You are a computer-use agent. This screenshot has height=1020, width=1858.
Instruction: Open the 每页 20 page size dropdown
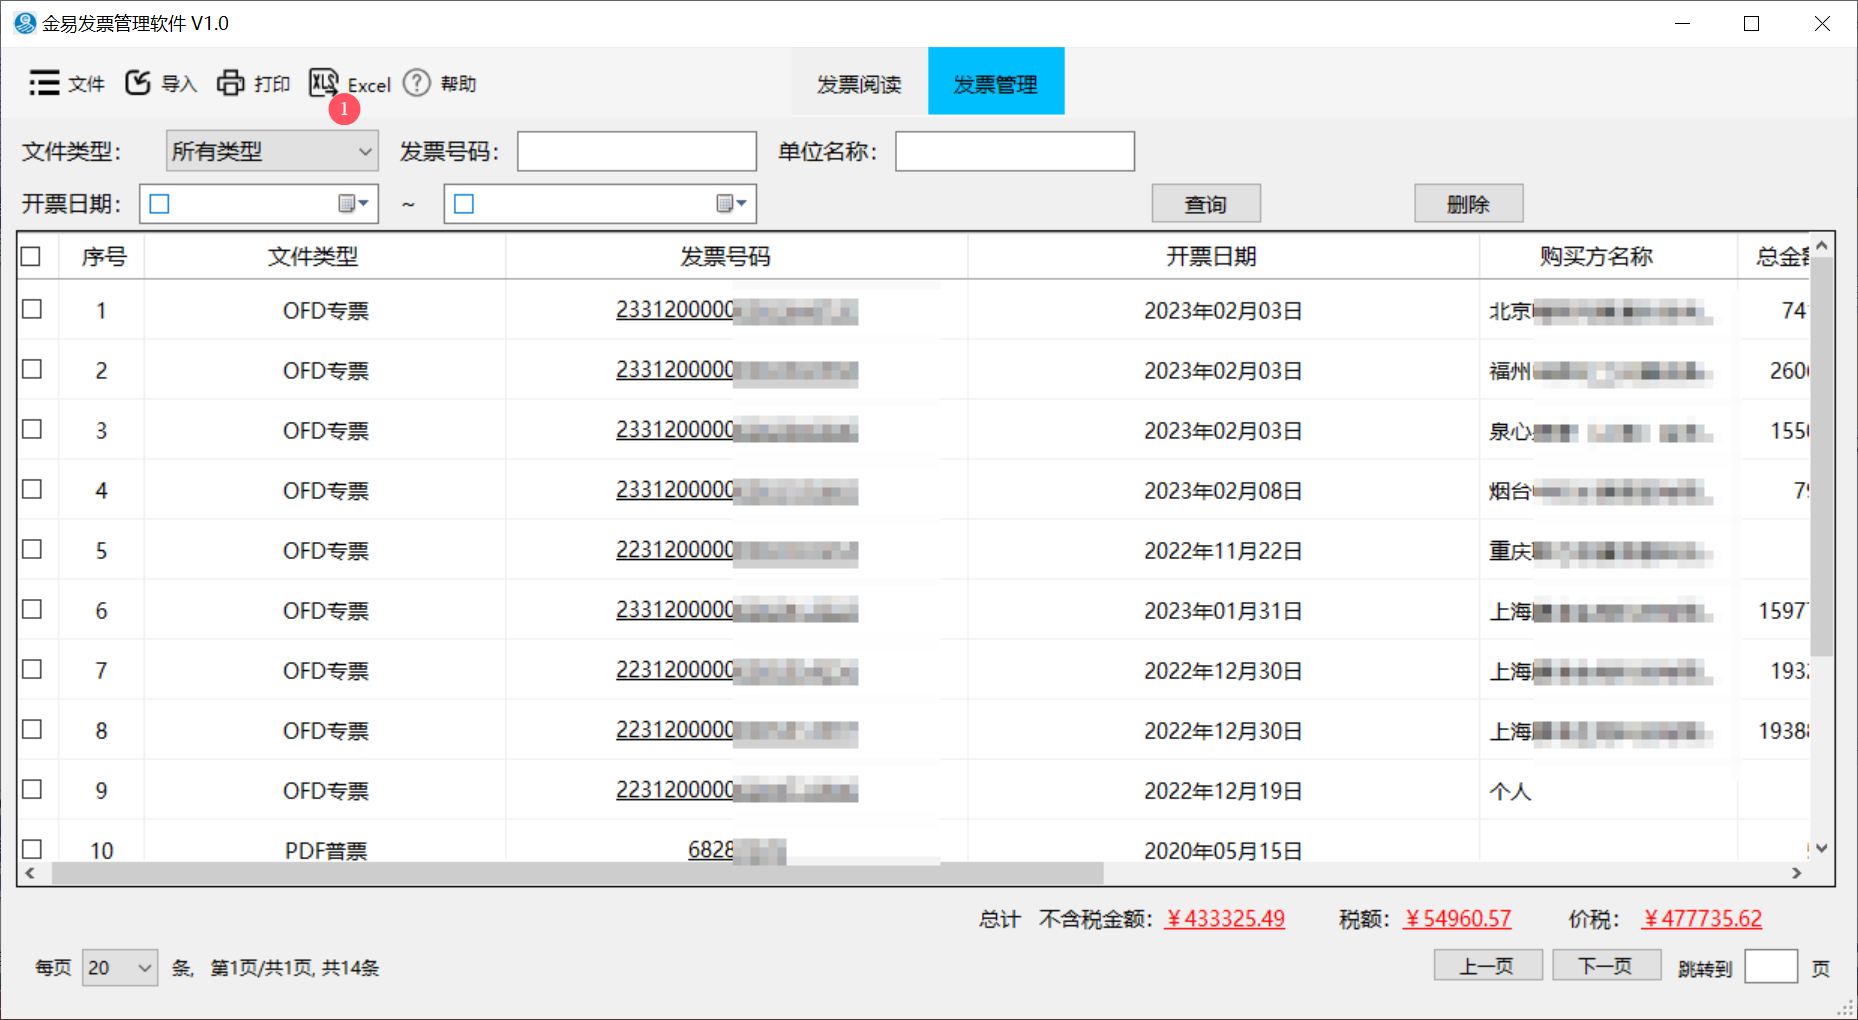120,967
